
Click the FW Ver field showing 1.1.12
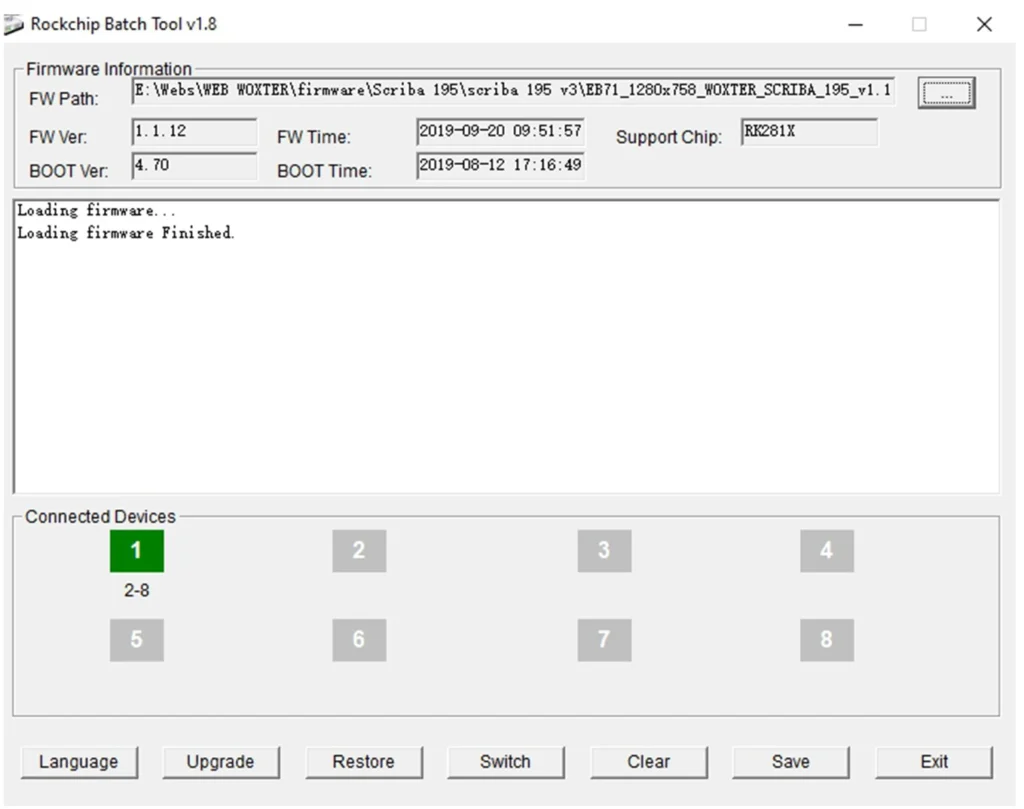tap(195, 132)
